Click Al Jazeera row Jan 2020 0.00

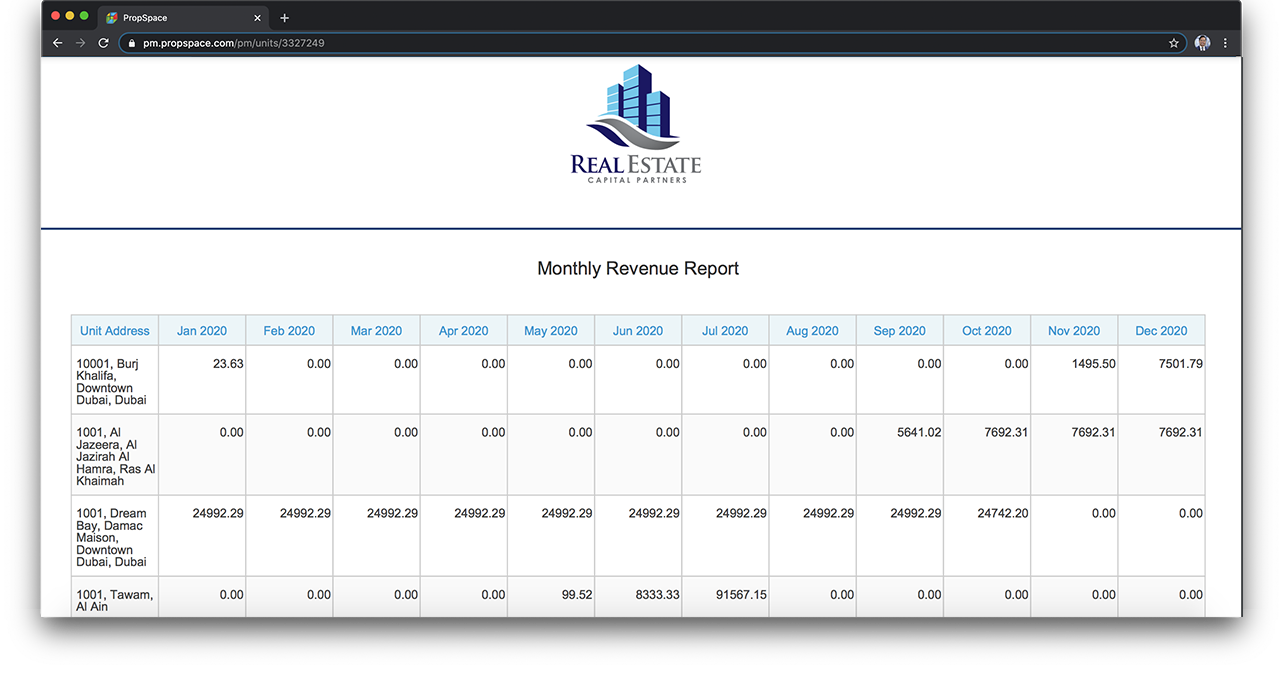[x=202, y=456]
